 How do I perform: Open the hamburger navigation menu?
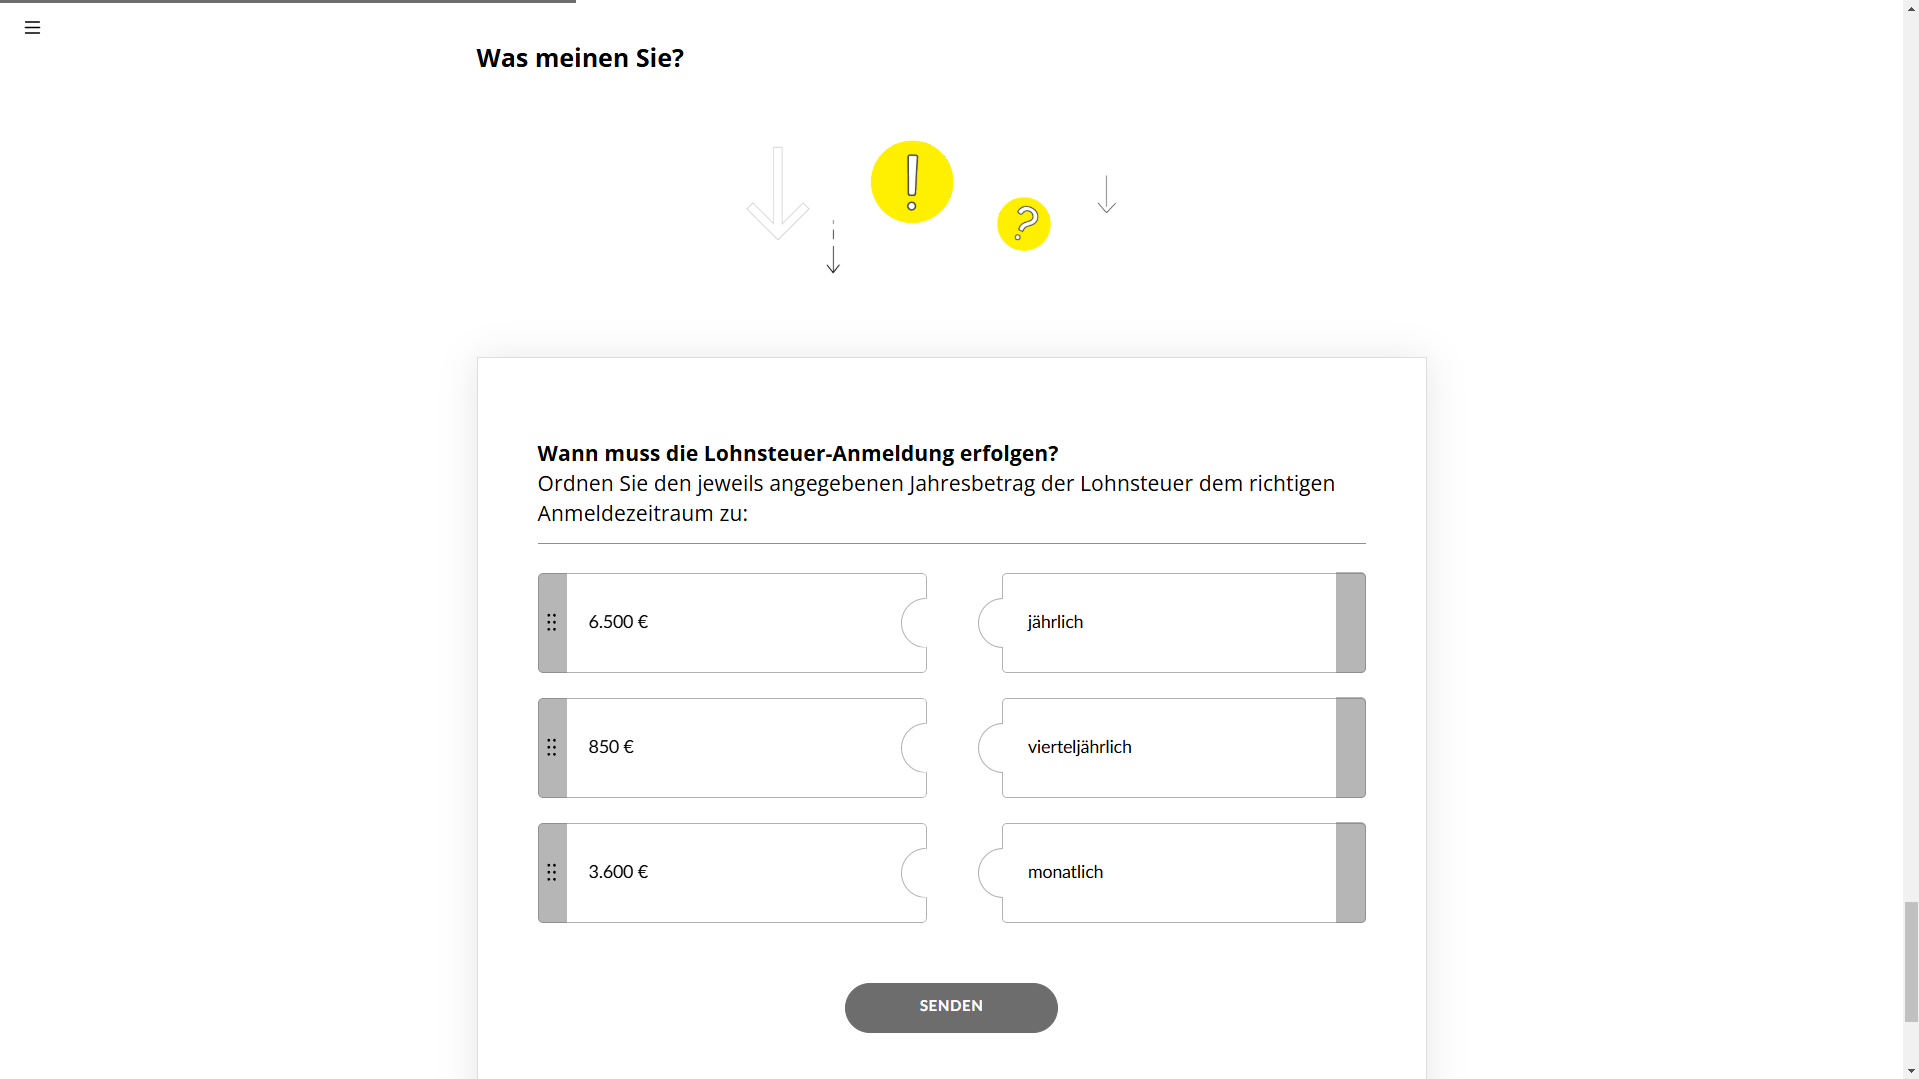pos(32,28)
